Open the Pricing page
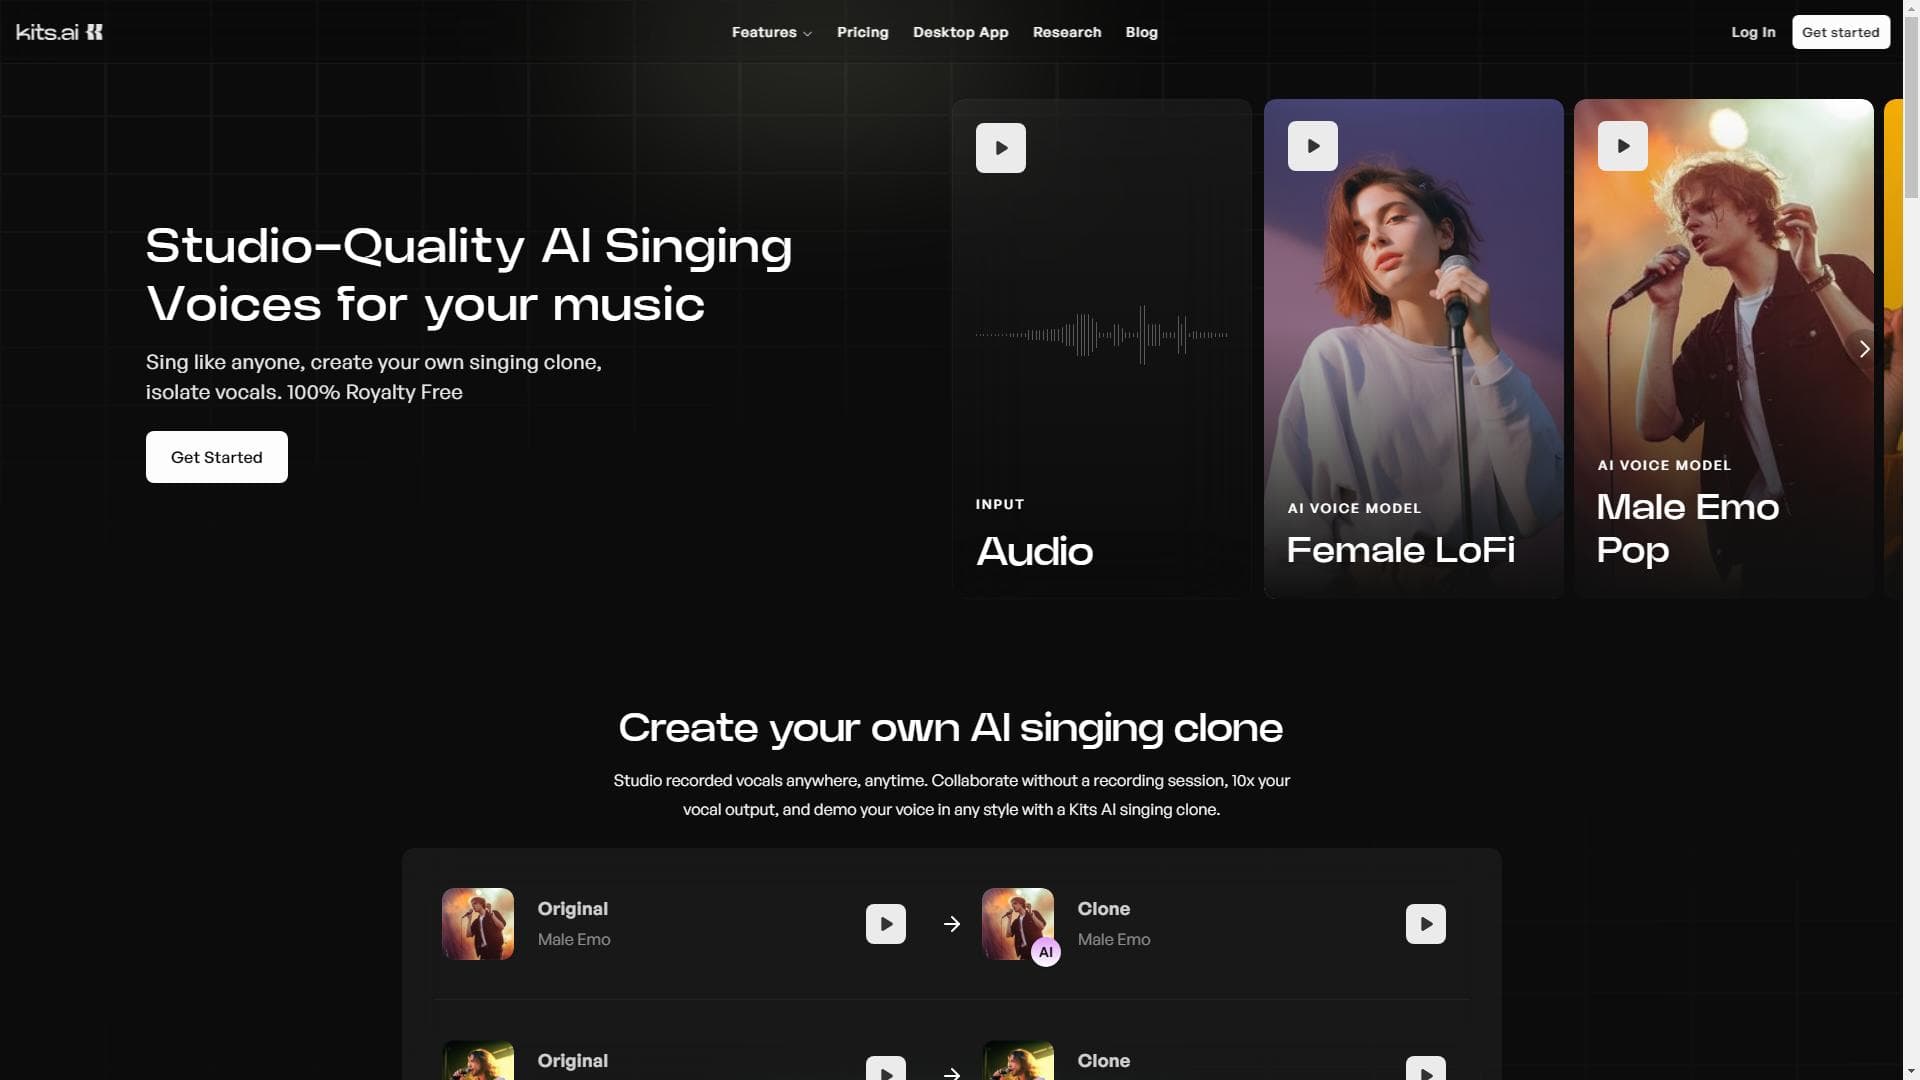 coord(862,32)
